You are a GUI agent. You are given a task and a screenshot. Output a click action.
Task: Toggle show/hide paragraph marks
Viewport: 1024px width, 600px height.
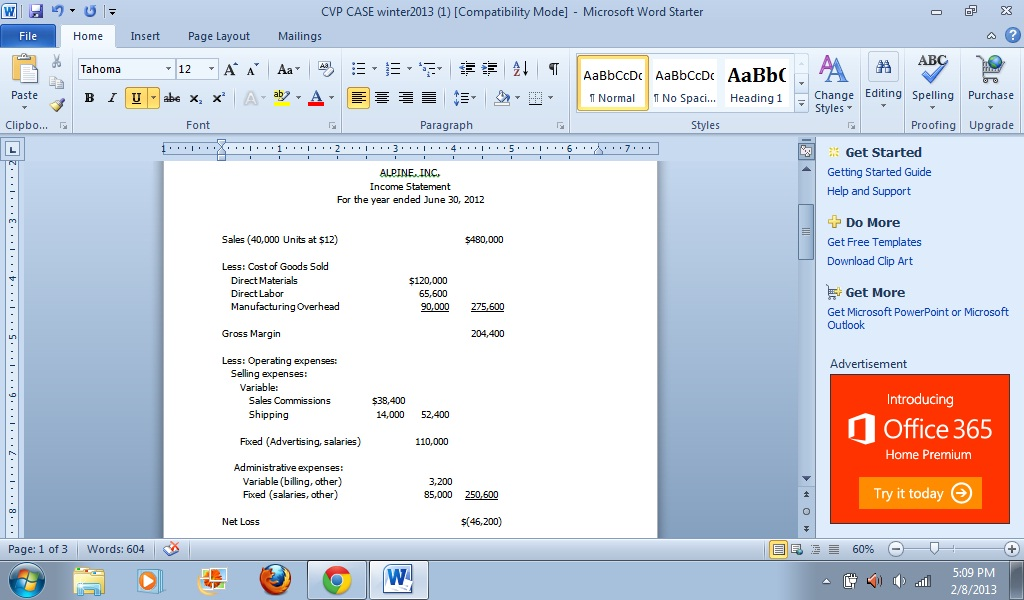(553, 69)
